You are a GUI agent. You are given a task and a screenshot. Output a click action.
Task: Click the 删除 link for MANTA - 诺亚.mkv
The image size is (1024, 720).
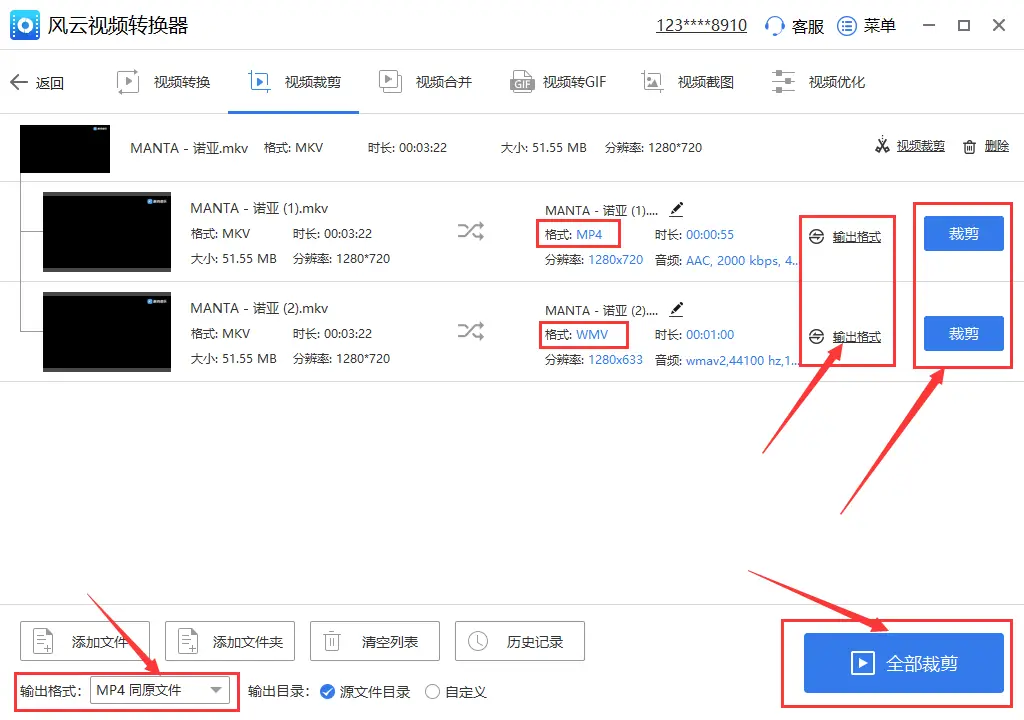coord(997,146)
